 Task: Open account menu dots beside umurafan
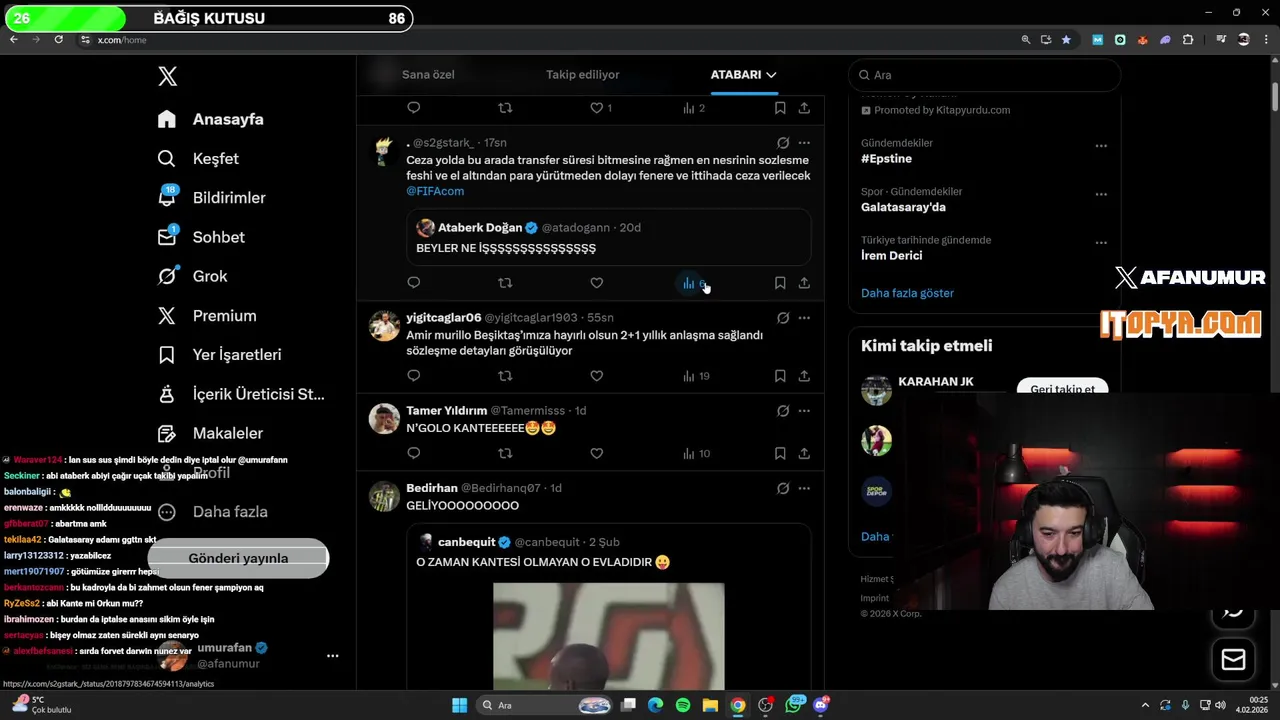[332, 656]
